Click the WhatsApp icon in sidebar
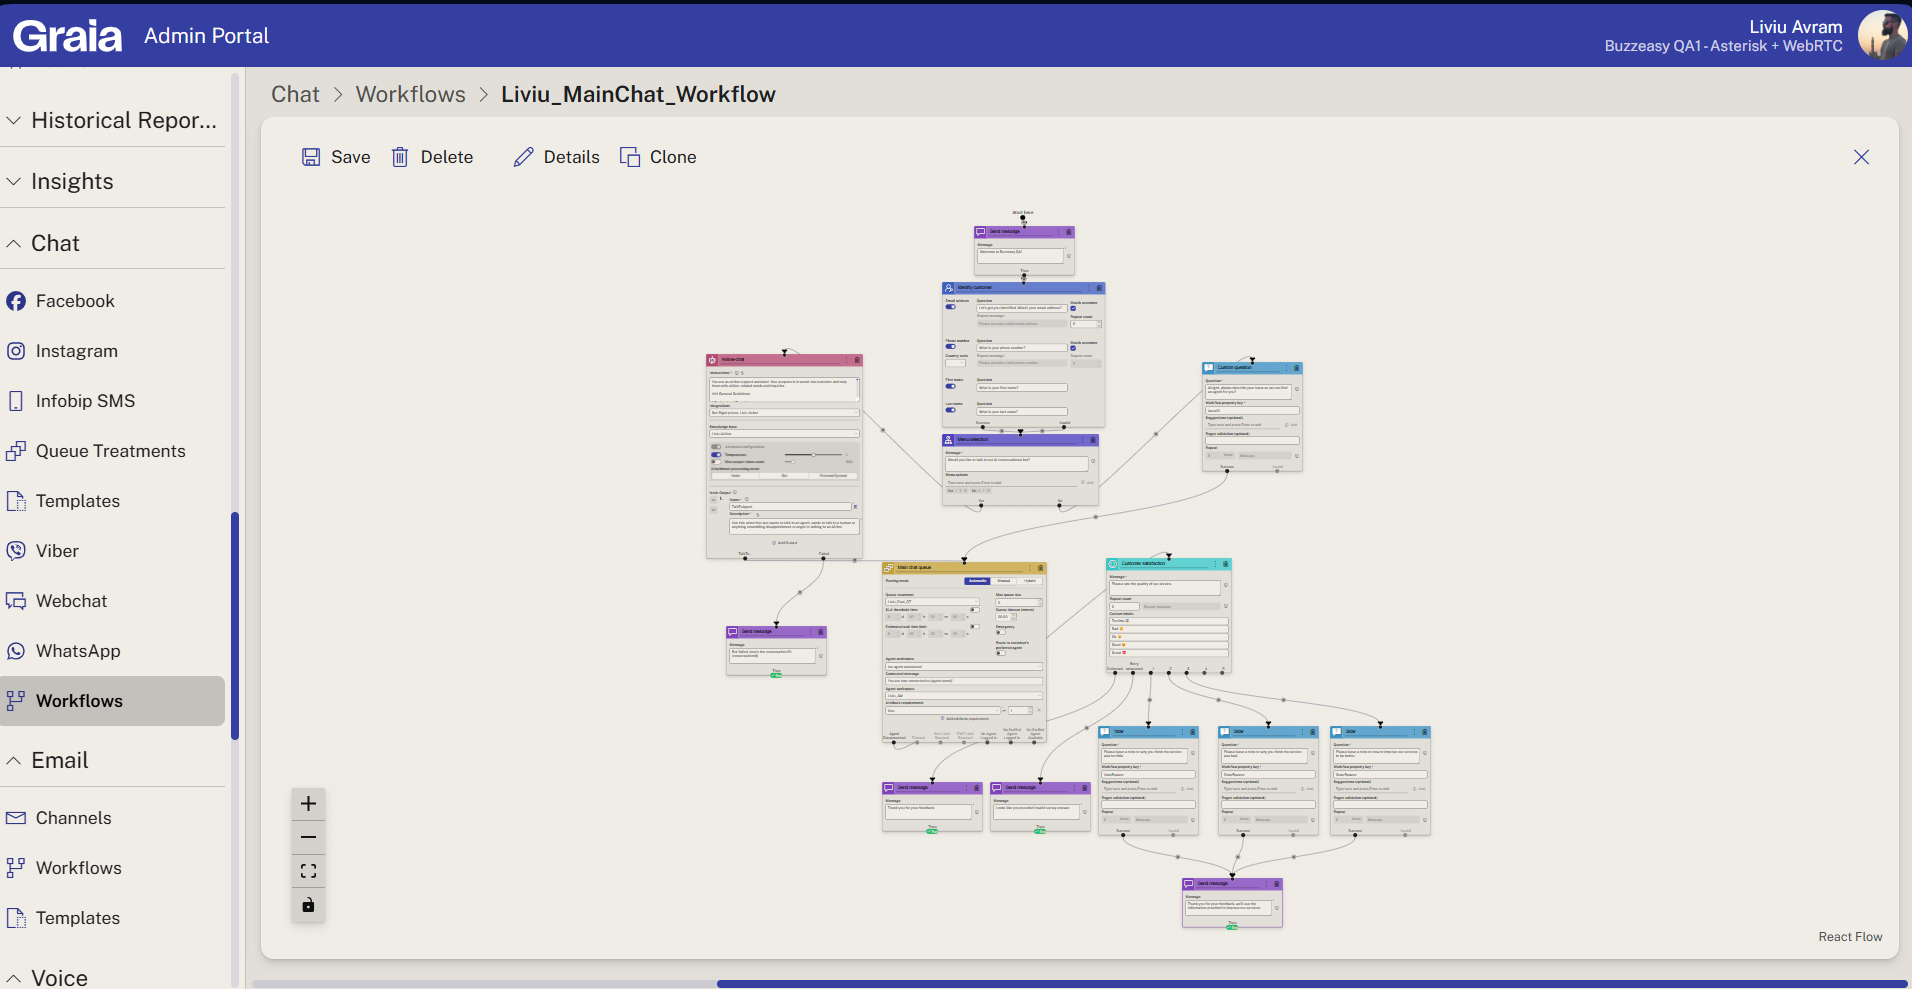This screenshot has height=989, width=1912. [16, 651]
